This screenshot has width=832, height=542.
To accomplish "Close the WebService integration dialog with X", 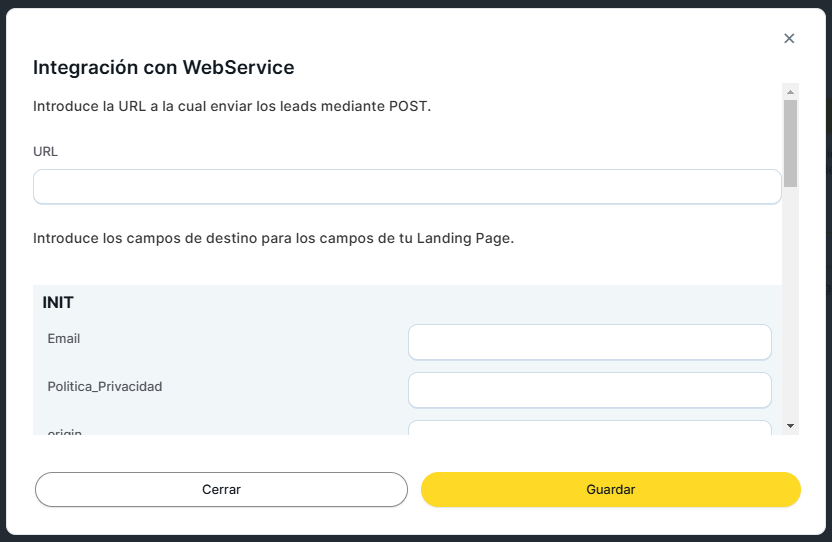I will point(789,39).
